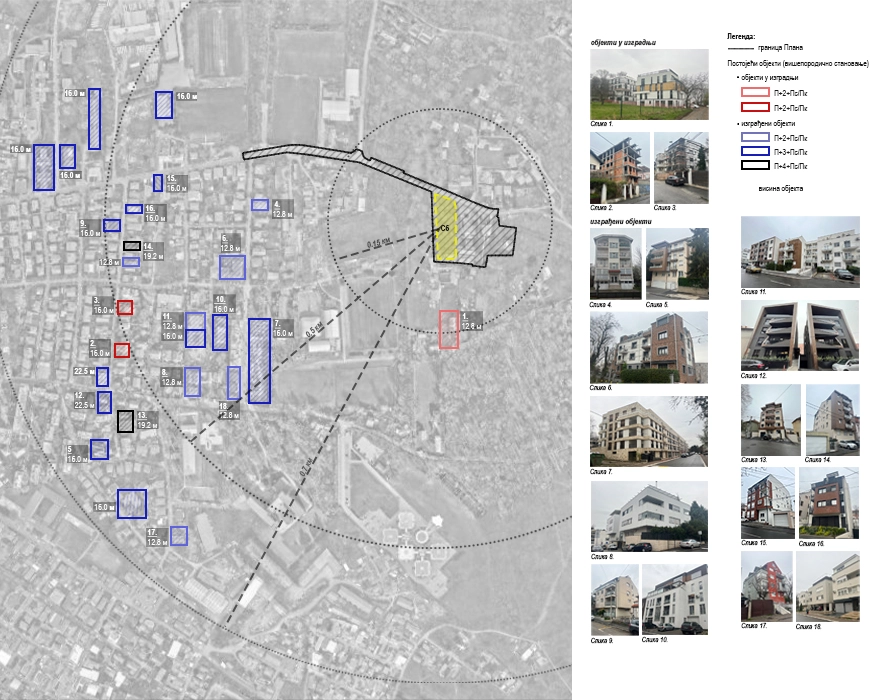Click the dark red legend swatch
The image size is (870, 700).
[x=755, y=107]
